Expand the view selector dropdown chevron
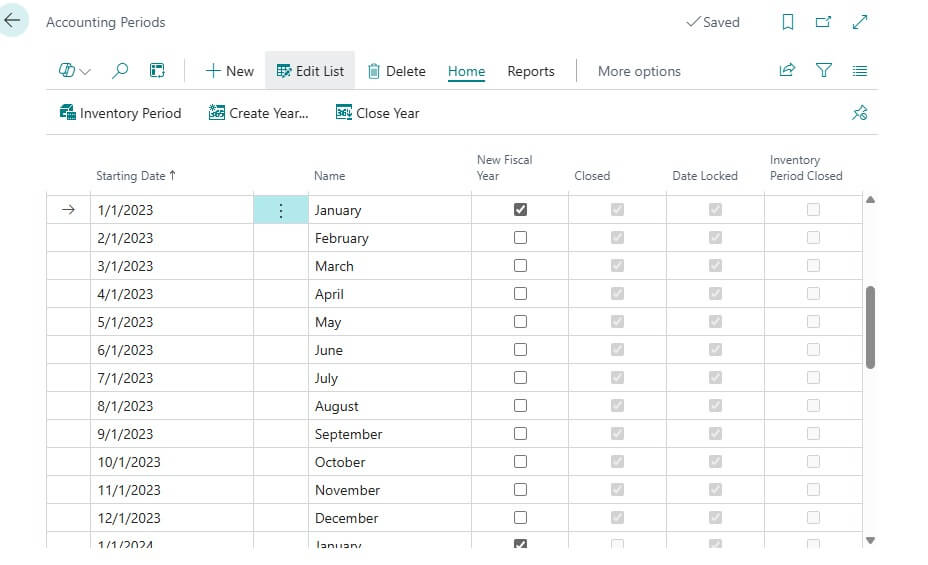The height and width of the screenshot is (565, 928). [85, 72]
